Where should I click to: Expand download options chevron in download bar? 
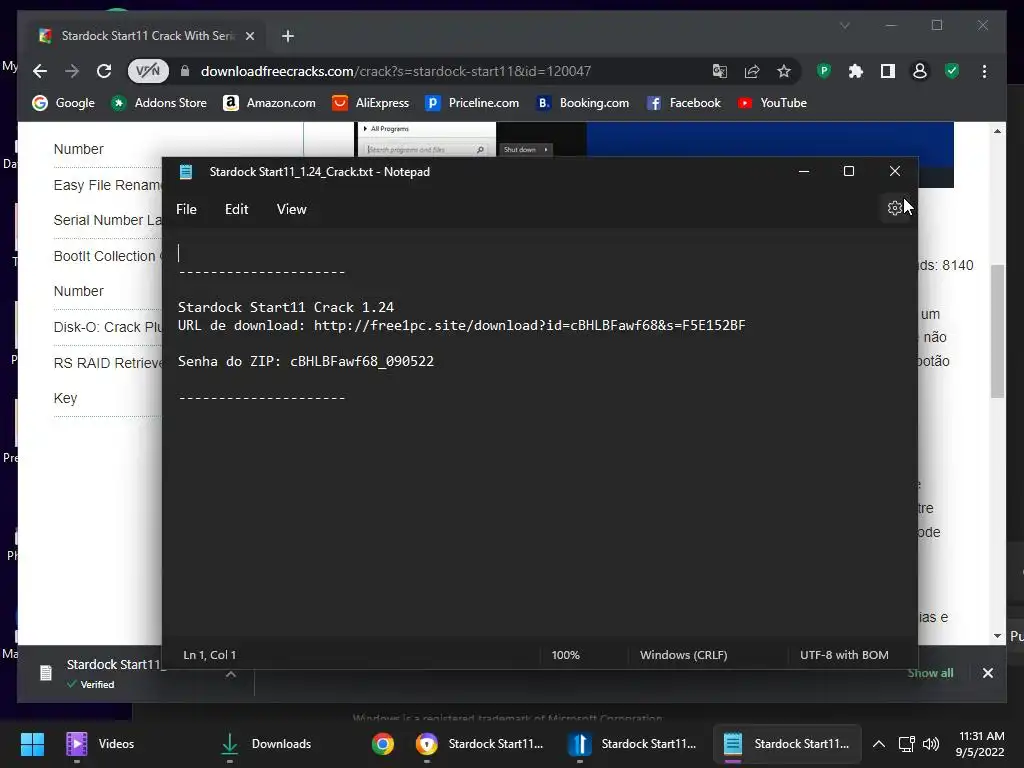click(231, 674)
